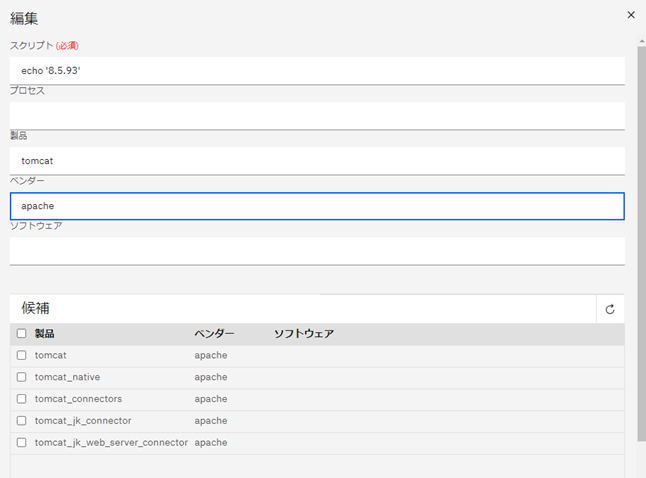
Task: Click the refresh candidates icon
Action: pos(610,310)
